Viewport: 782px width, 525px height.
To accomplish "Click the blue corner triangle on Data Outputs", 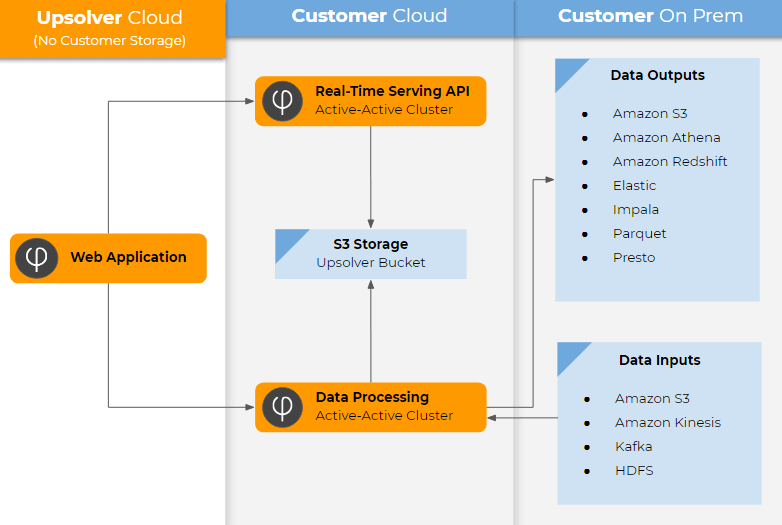I will pyautogui.click(x=568, y=71).
